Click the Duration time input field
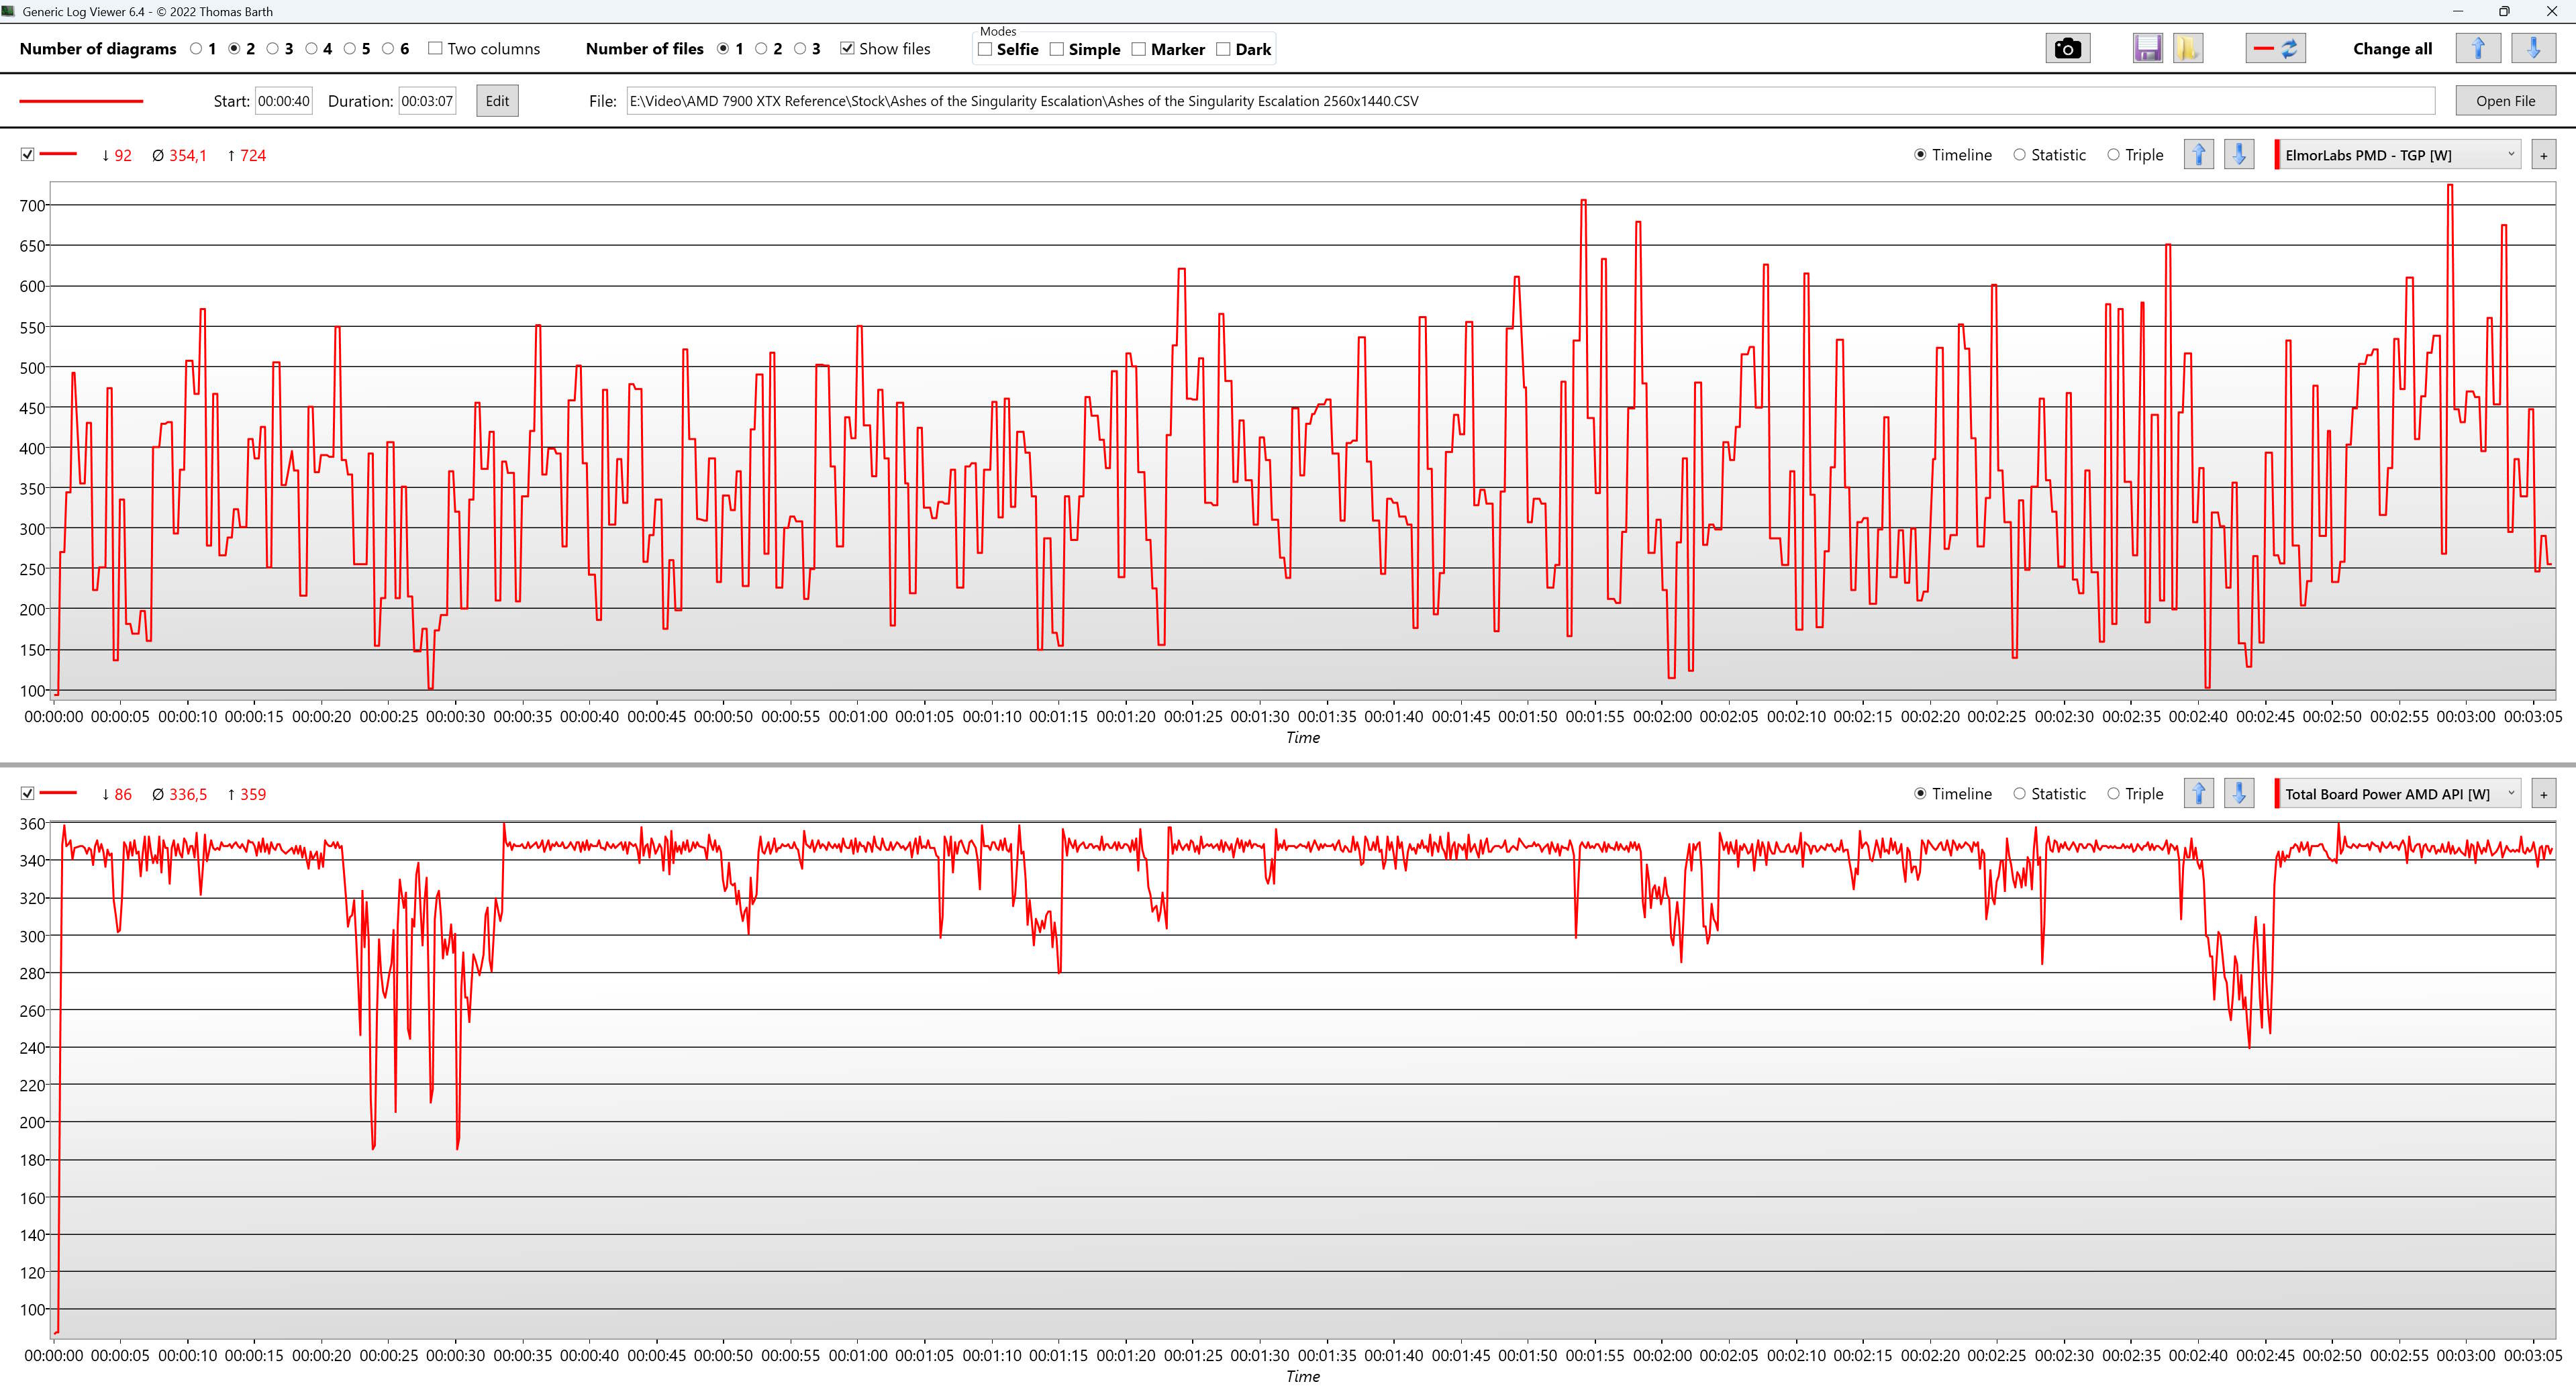The image size is (2576, 1394). coord(427,101)
